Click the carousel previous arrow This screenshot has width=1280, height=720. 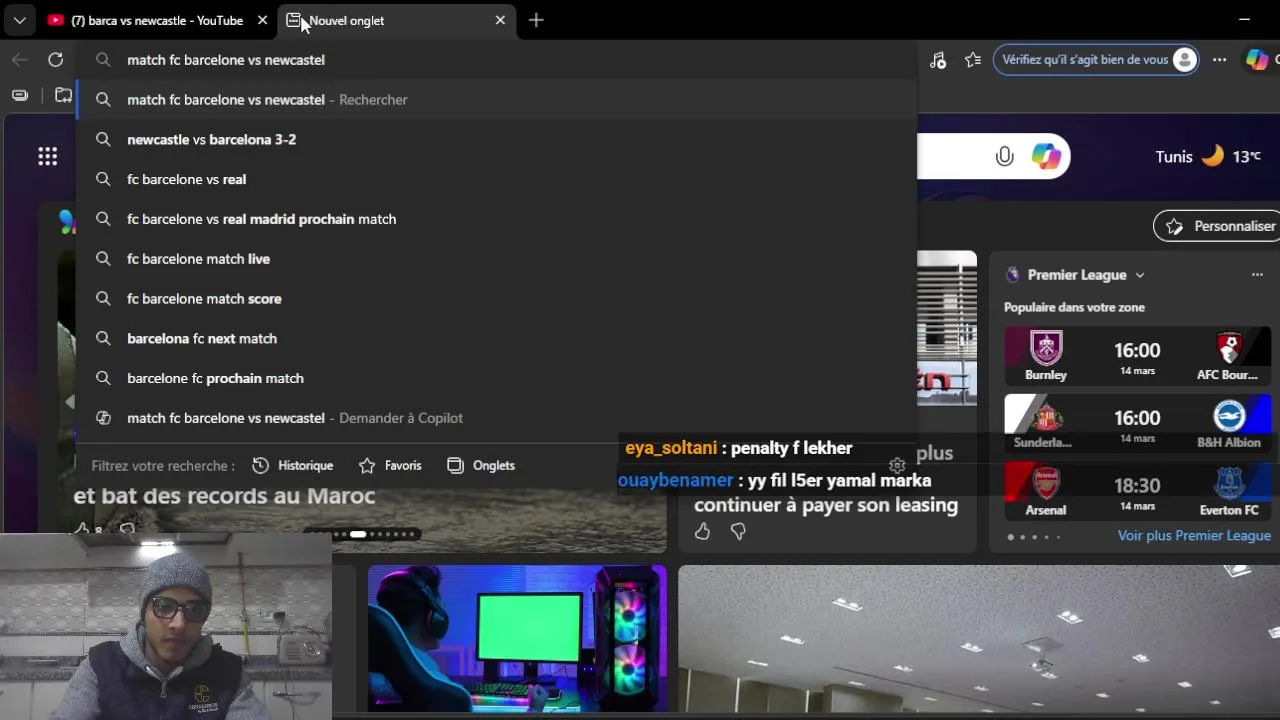point(69,401)
